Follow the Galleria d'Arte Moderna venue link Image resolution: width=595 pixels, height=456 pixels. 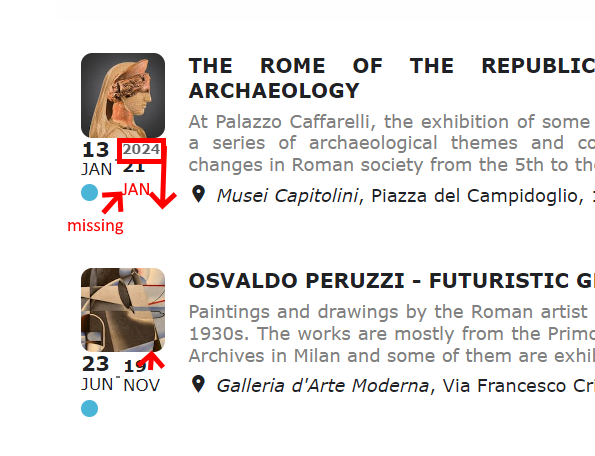[323, 386]
